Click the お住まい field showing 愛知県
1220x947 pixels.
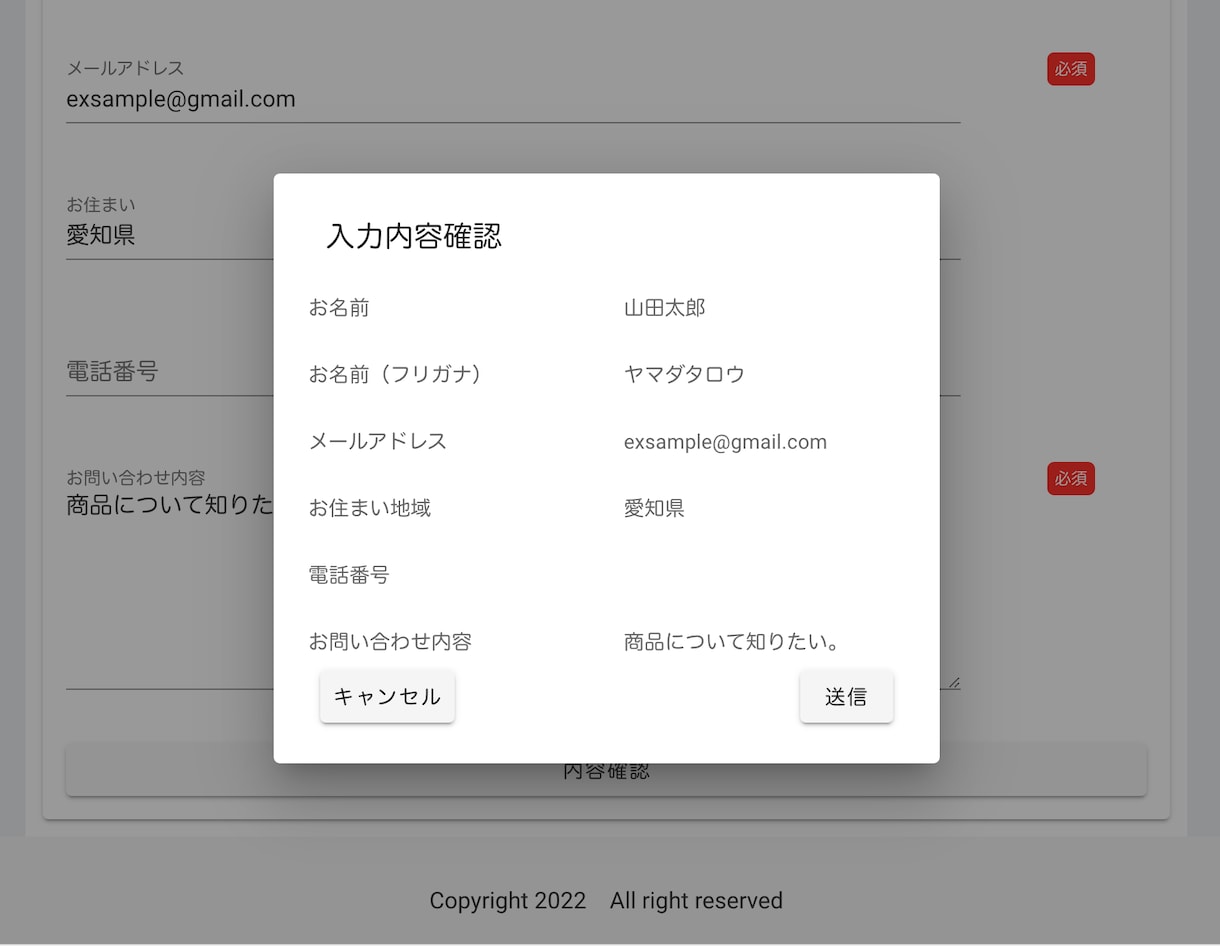(x=513, y=236)
